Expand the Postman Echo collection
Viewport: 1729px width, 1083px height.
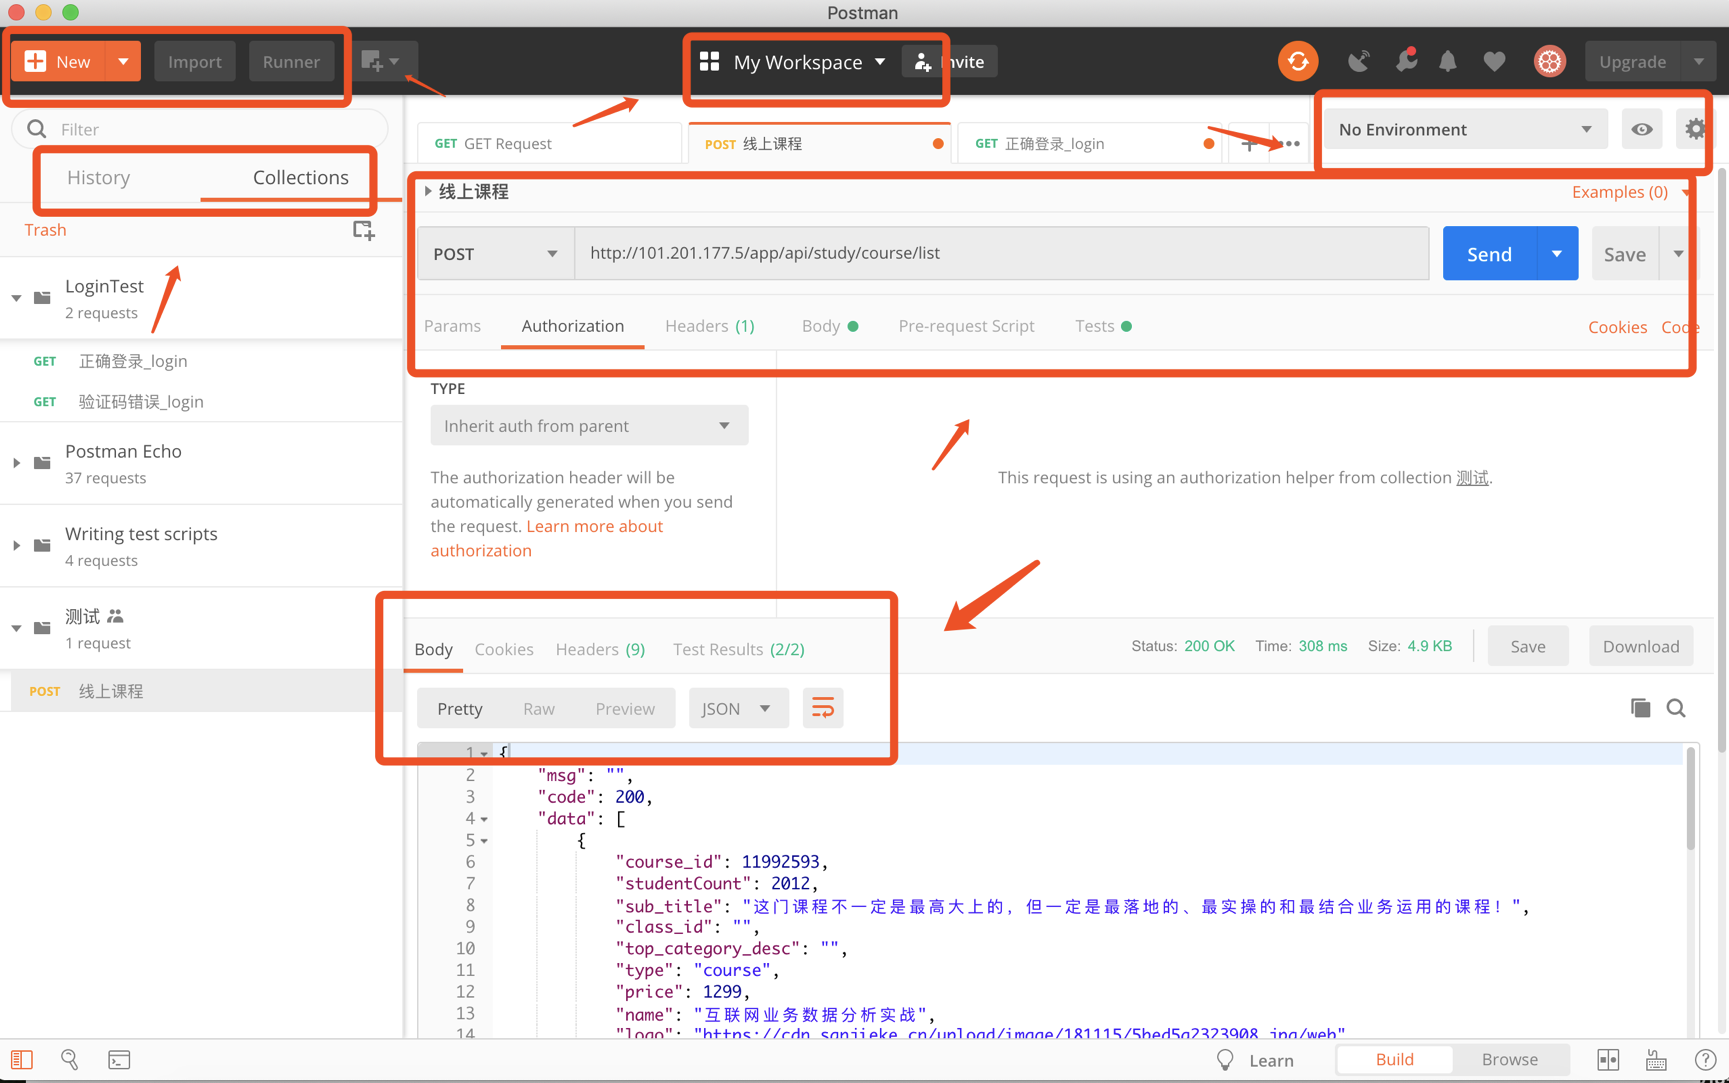click(x=17, y=463)
